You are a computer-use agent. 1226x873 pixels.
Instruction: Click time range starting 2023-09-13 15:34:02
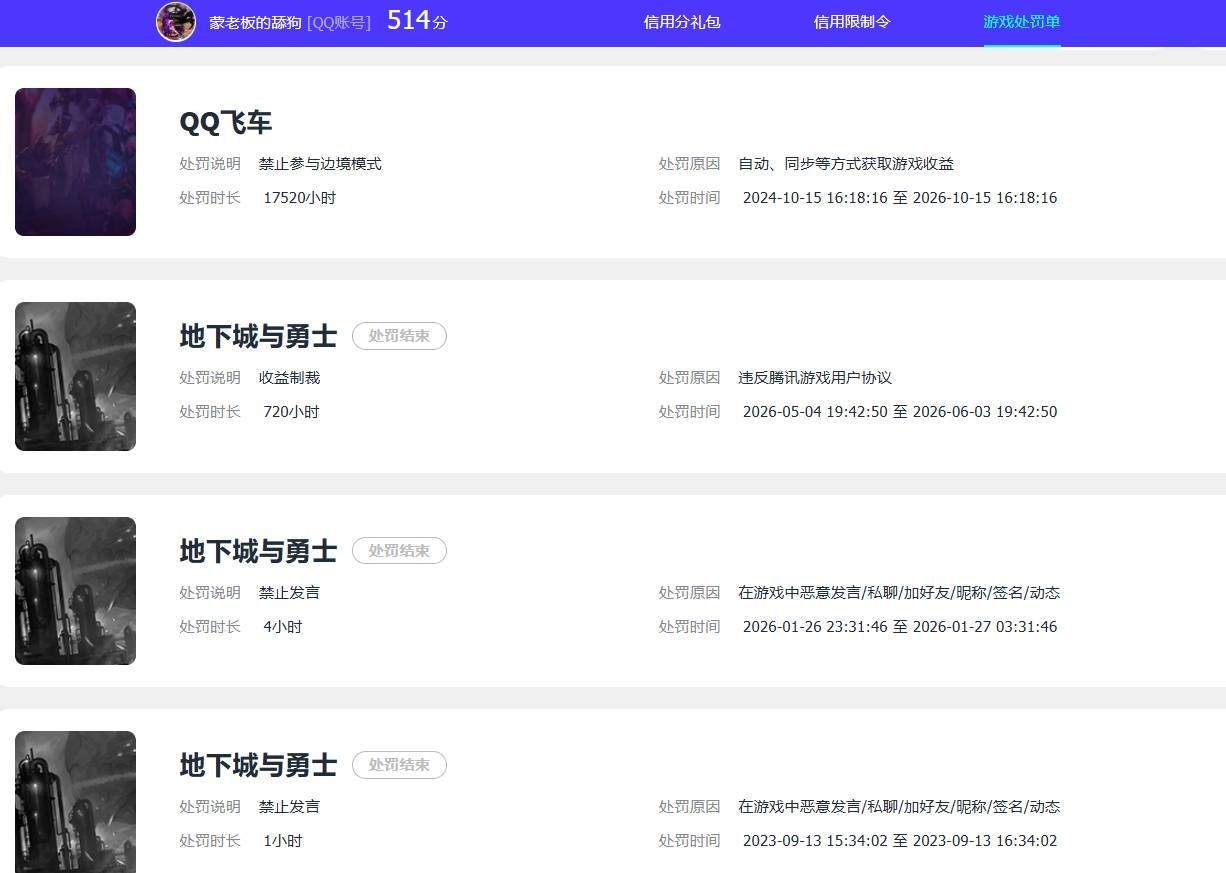[900, 841]
